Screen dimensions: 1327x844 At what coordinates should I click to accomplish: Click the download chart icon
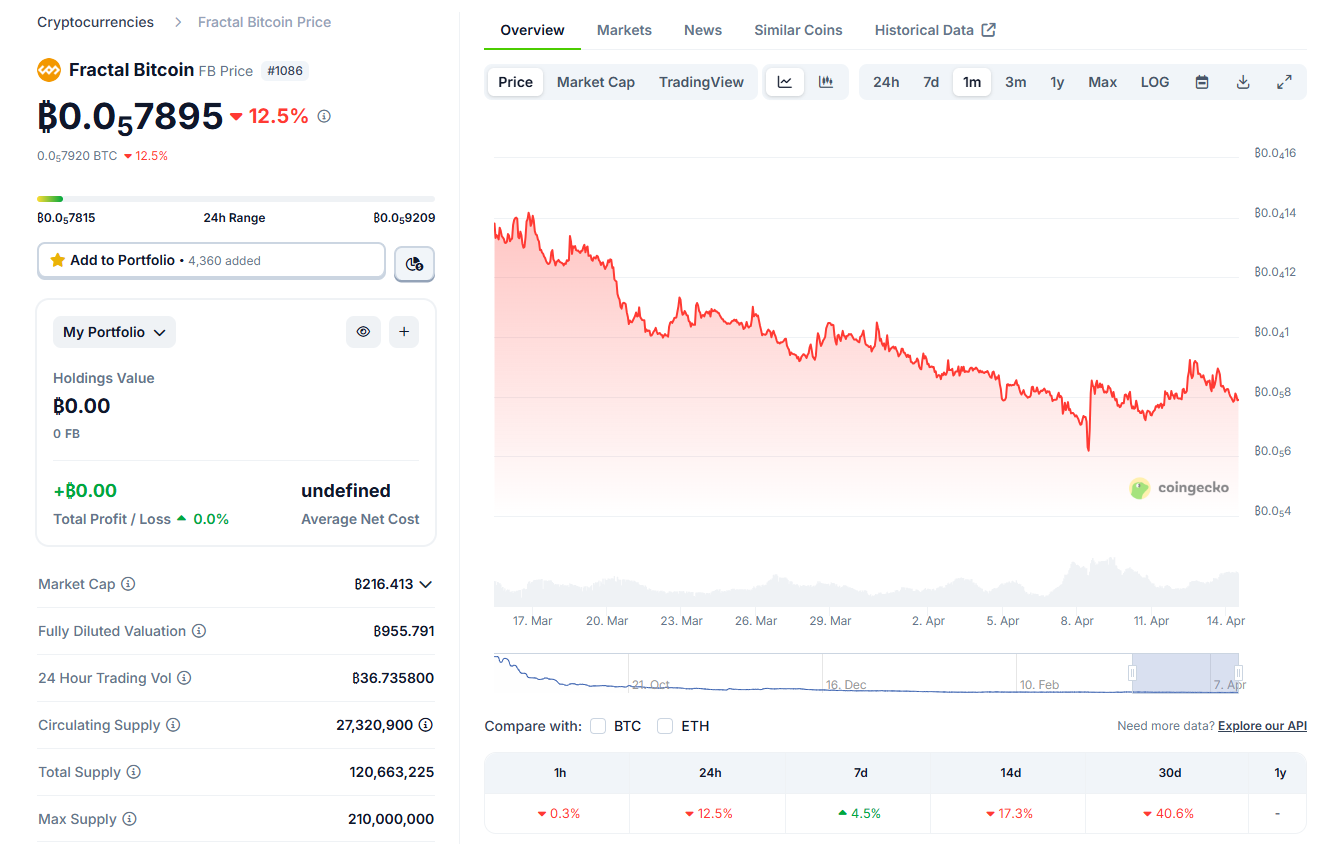pyautogui.click(x=1243, y=82)
